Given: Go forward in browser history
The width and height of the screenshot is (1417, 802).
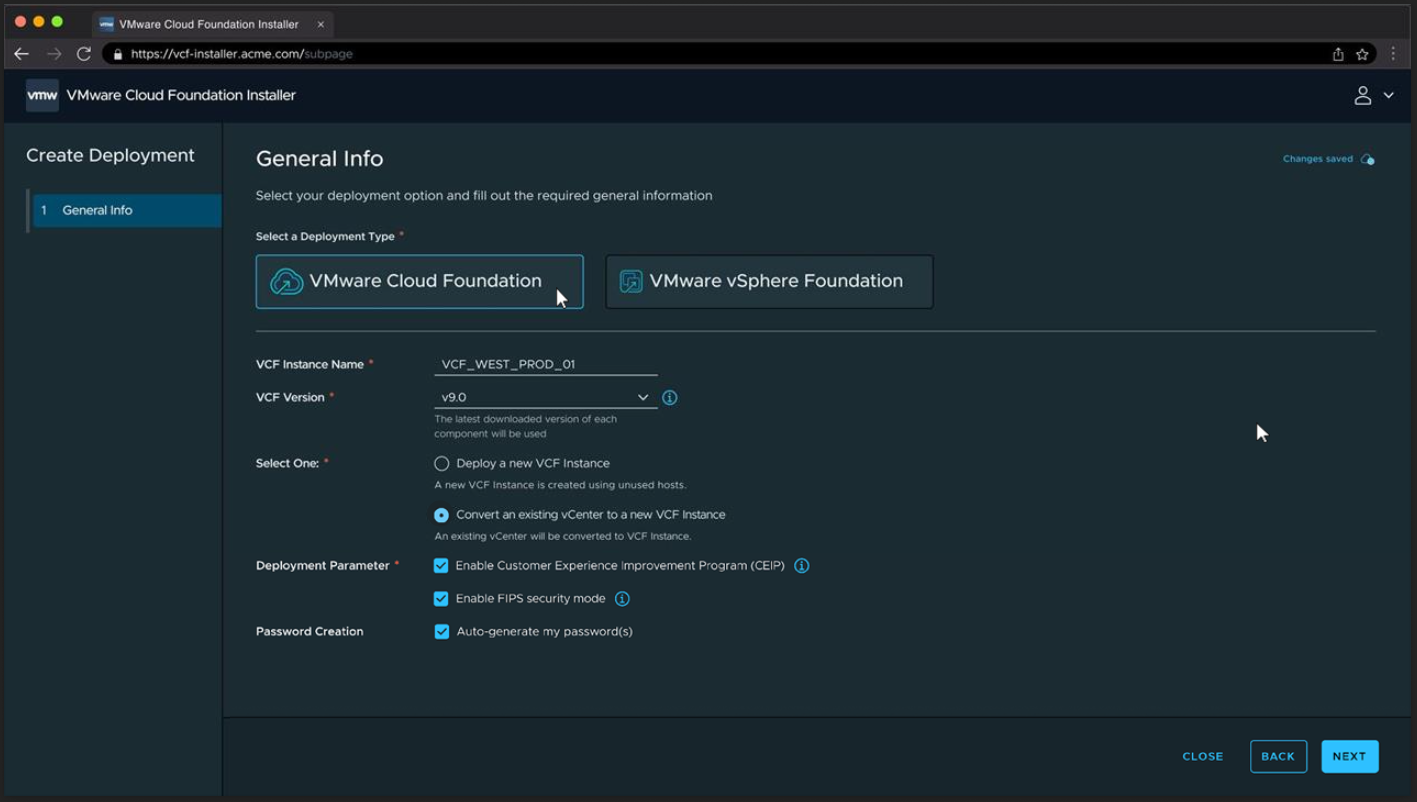Looking at the screenshot, I should [x=54, y=54].
